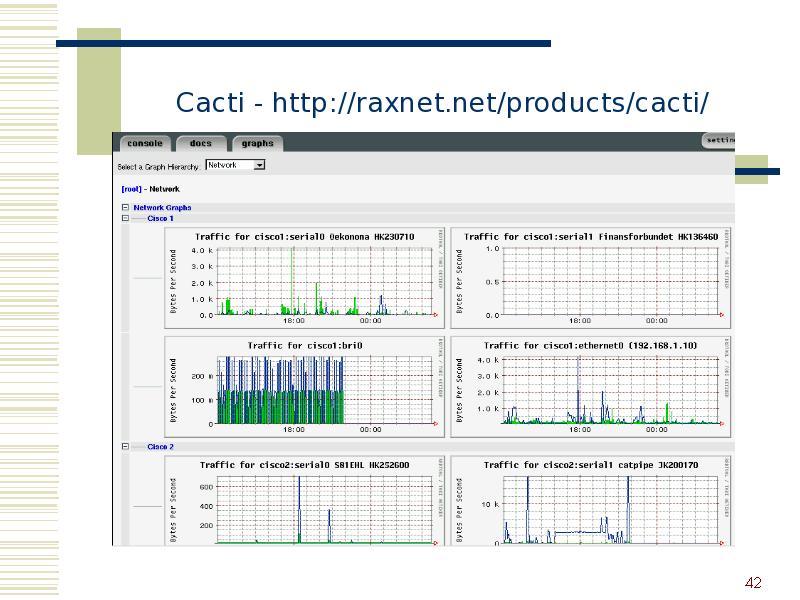Click the [root] breadcrumb link
This screenshot has width=800, height=600.
(x=130, y=188)
